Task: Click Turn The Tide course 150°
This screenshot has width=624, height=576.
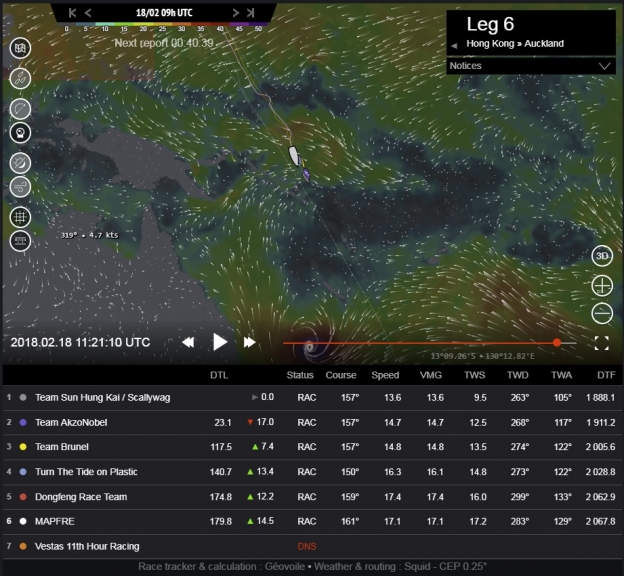Action: pos(350,472)
